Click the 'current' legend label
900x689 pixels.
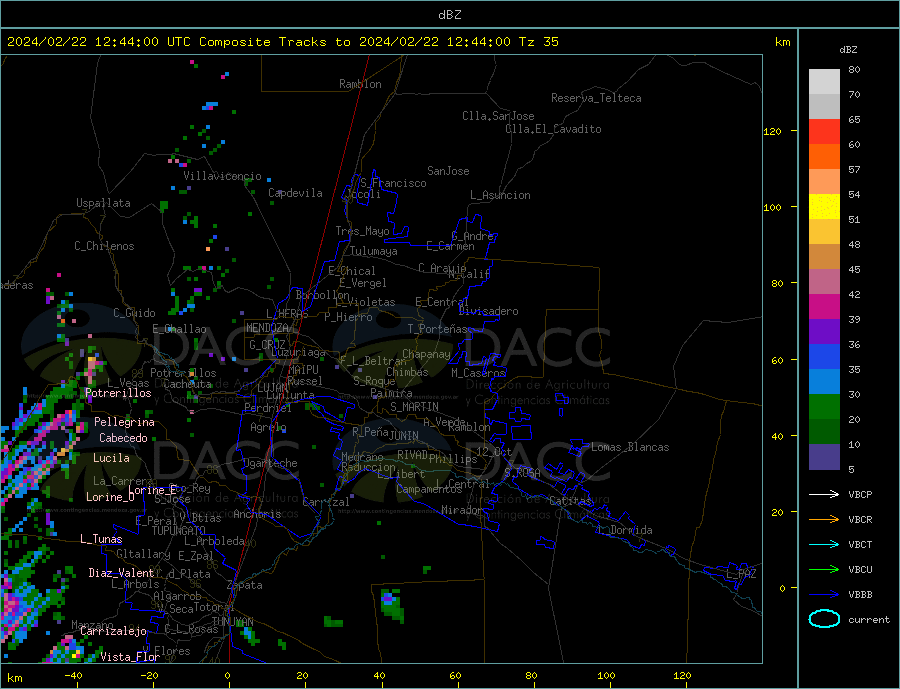coord(869,620)
